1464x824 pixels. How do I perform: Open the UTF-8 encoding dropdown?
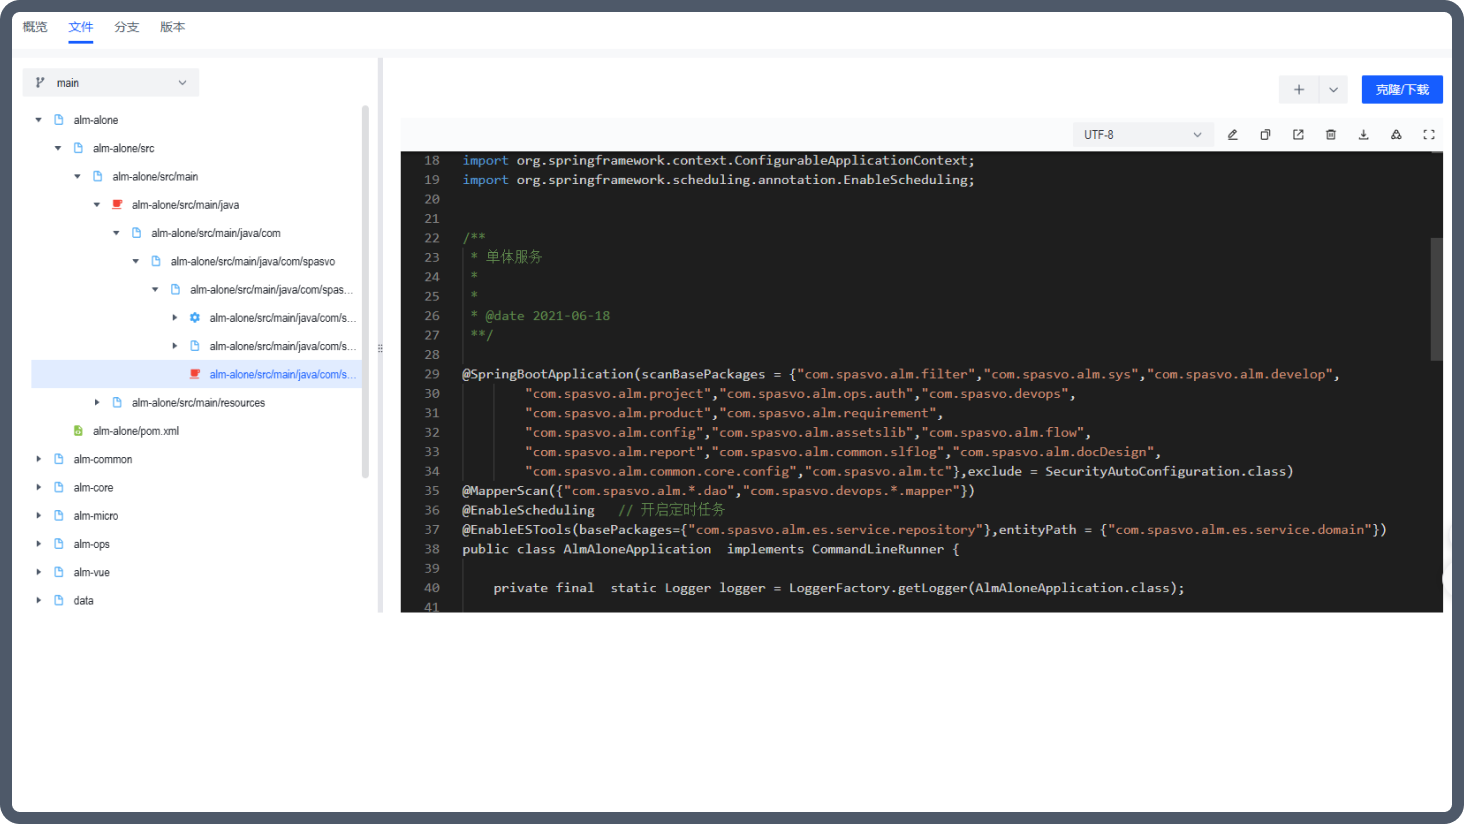tap(1143, 135)
